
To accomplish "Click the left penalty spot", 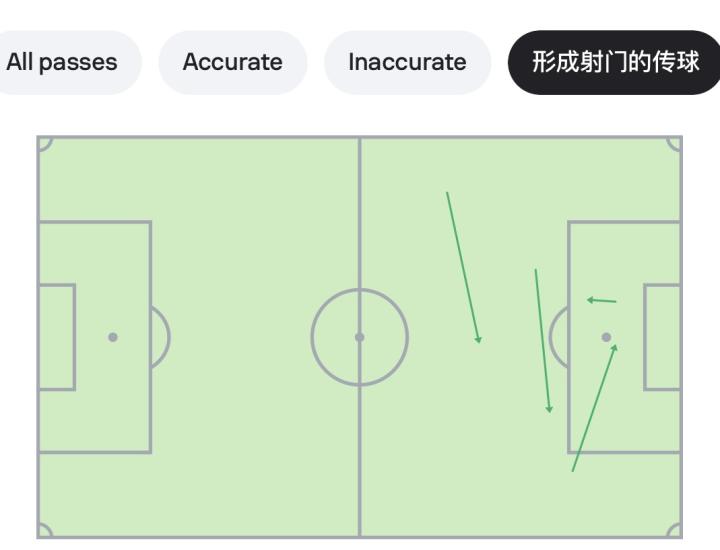I will click(113, 337).
